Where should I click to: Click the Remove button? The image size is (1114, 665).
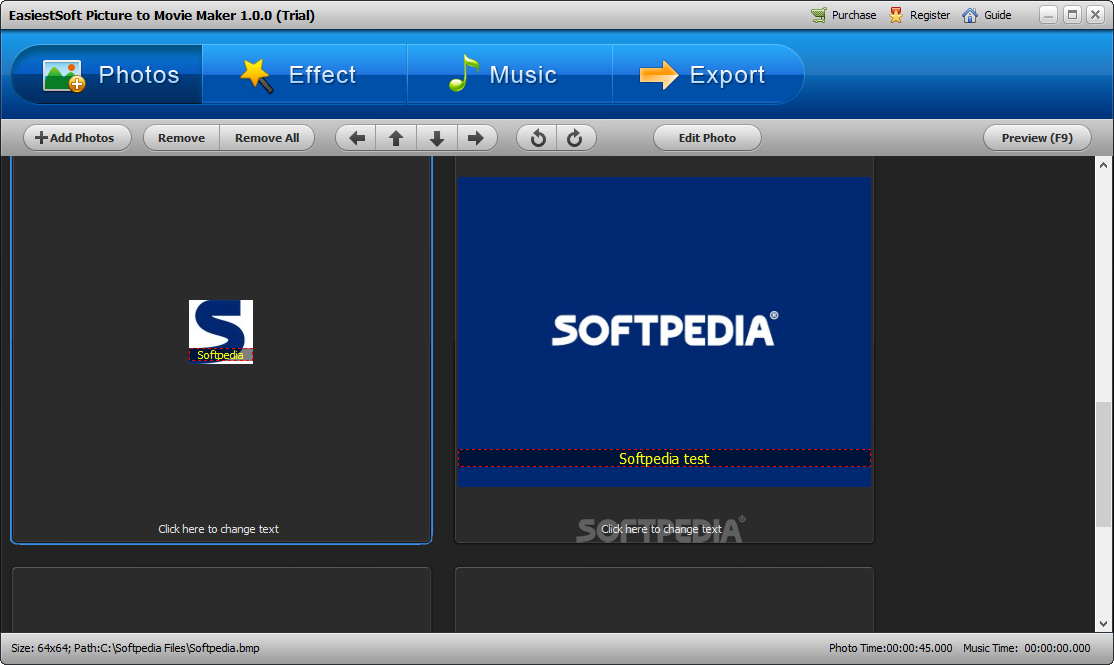[182, 138]
